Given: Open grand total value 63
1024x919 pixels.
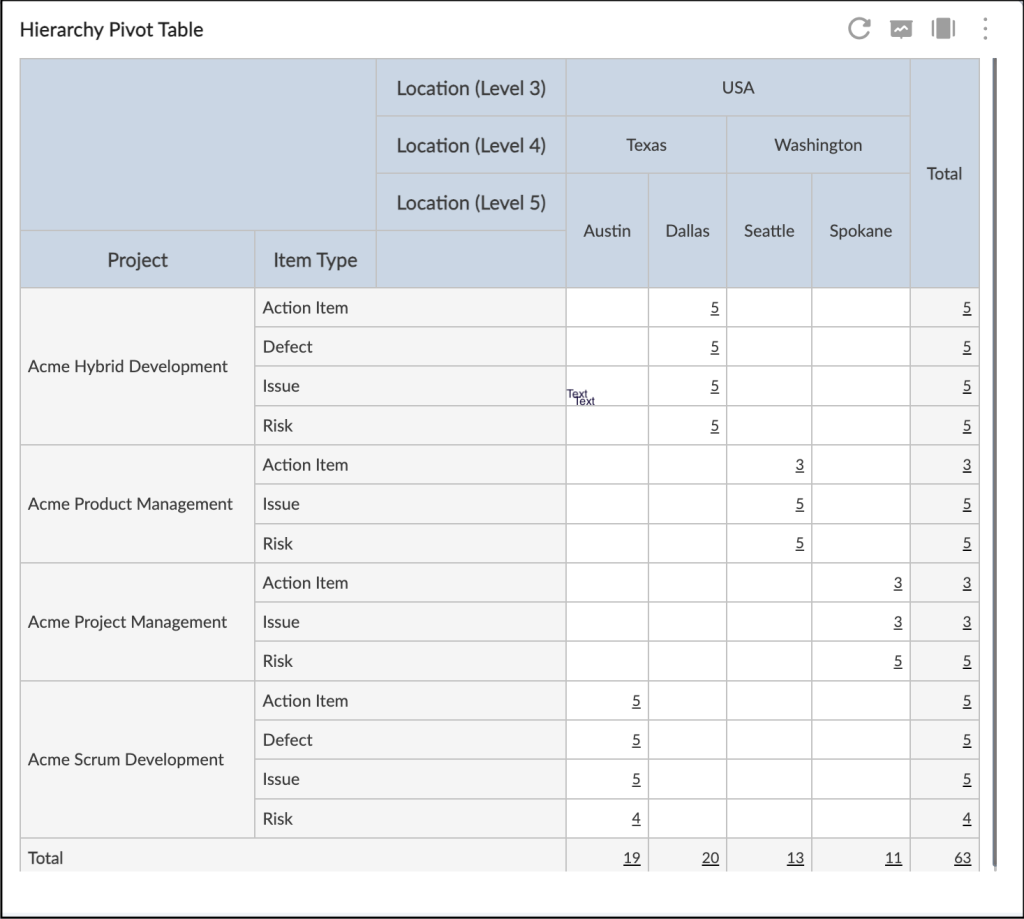Looking at the screenshot, I should (x=962, y=858).
